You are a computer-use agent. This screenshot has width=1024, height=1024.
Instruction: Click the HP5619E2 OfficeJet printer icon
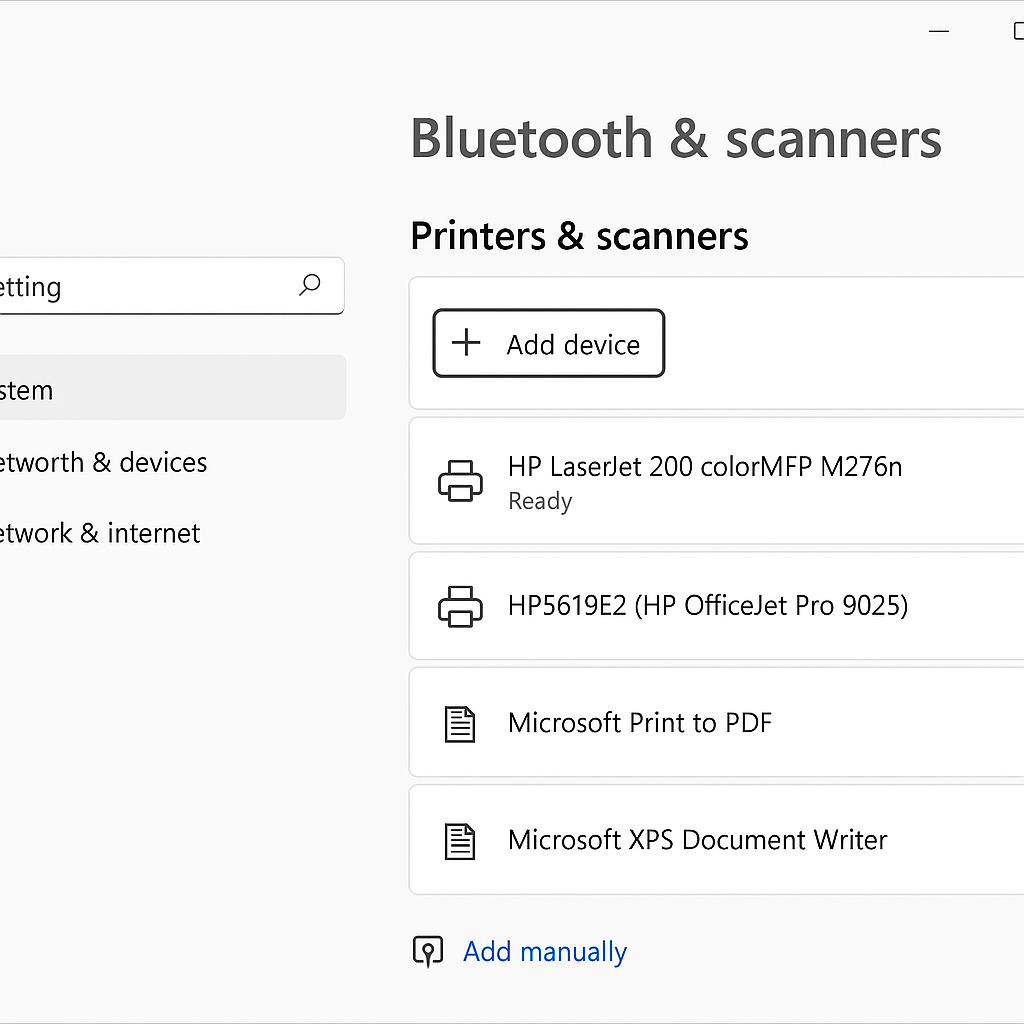460,607
